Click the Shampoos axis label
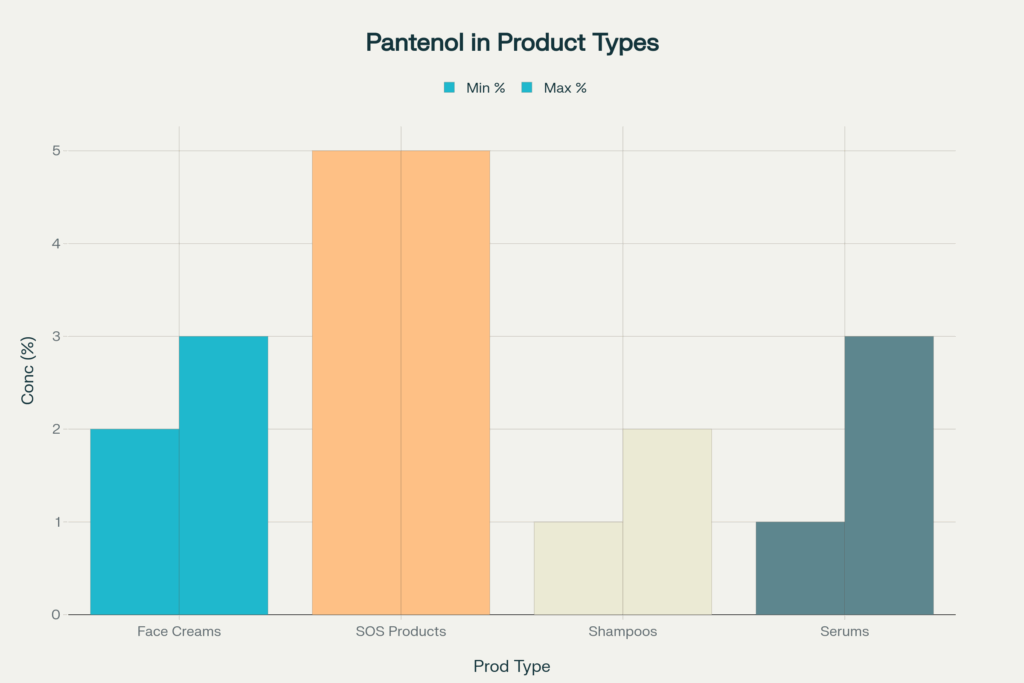The width and height of the screenshot is (1024, 683). (x=623, y=632)
